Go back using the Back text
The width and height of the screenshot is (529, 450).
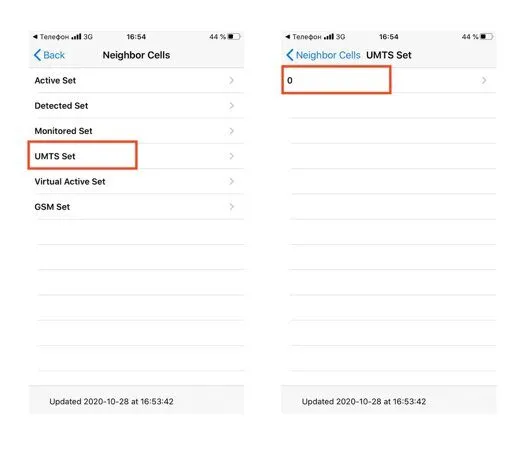coord(54,55)
